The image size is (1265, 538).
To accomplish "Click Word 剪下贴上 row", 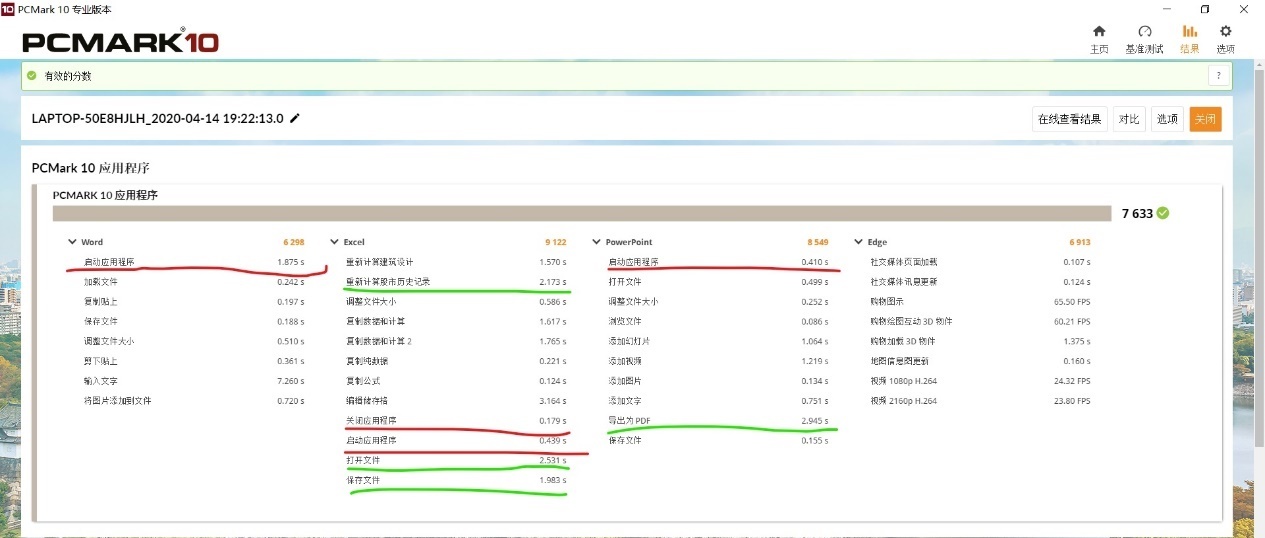I will [194, 361].
